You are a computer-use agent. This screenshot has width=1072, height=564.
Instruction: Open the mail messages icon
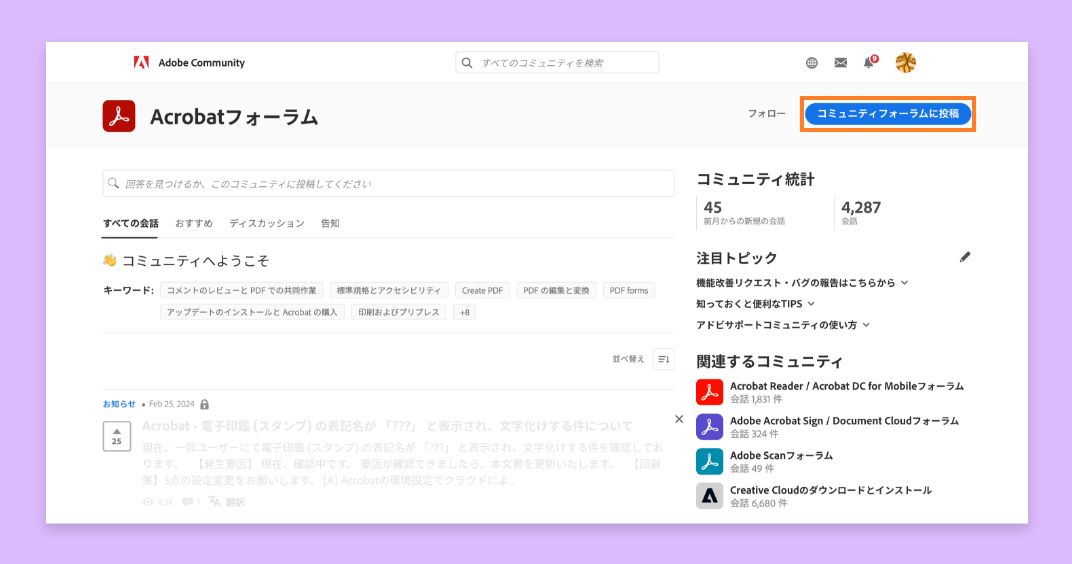point(841,63)
